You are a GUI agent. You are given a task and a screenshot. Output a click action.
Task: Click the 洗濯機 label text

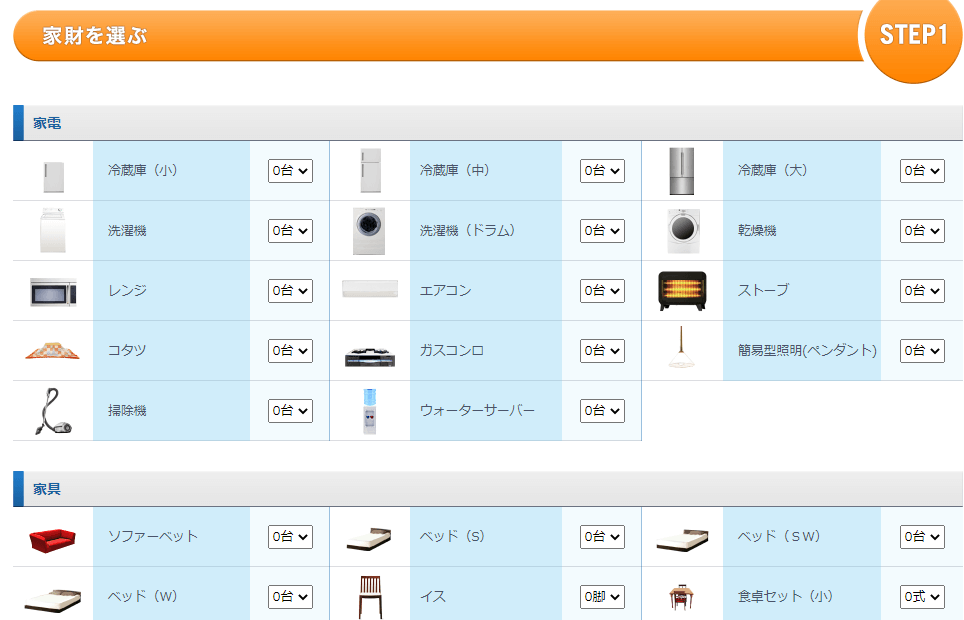(x=127, y=231)
